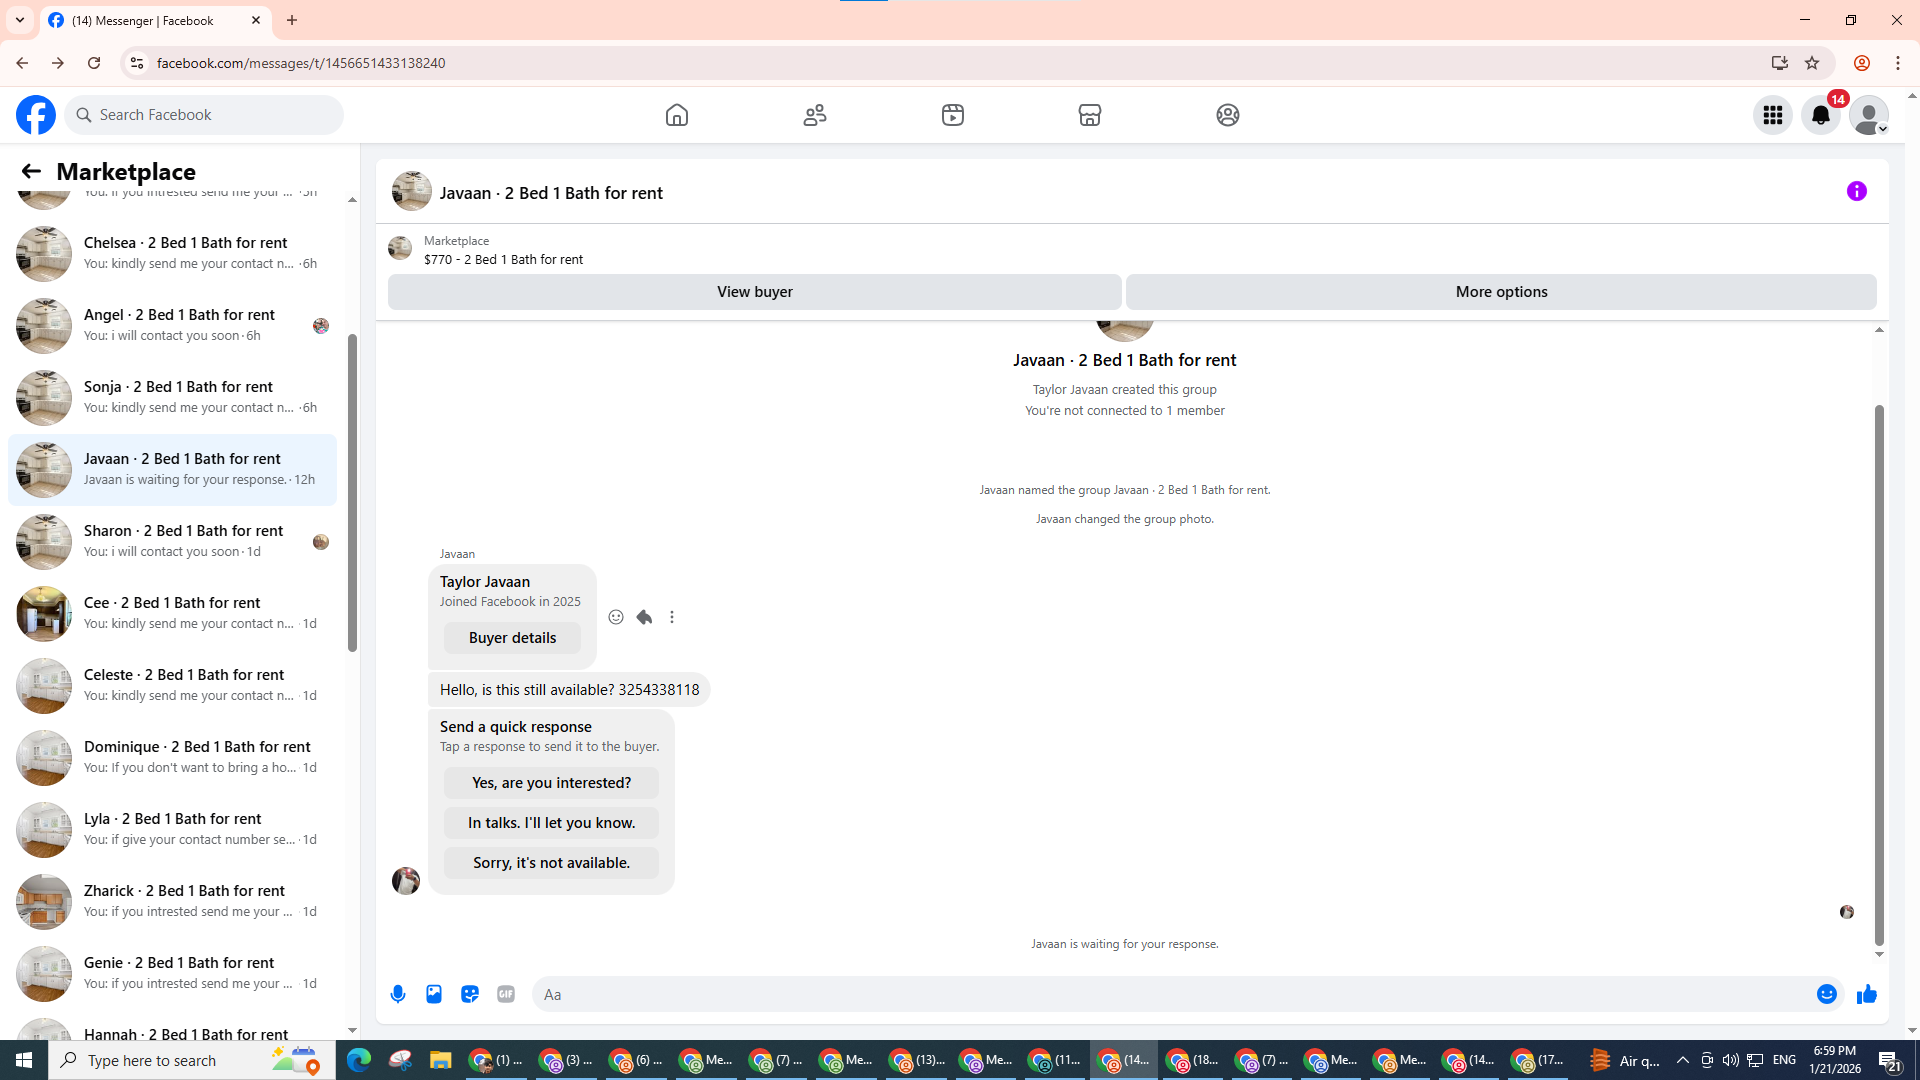1920x1080 pixels.
Task: Send quick response 'Yes, are you interested?'
Action: coord(551,783)
